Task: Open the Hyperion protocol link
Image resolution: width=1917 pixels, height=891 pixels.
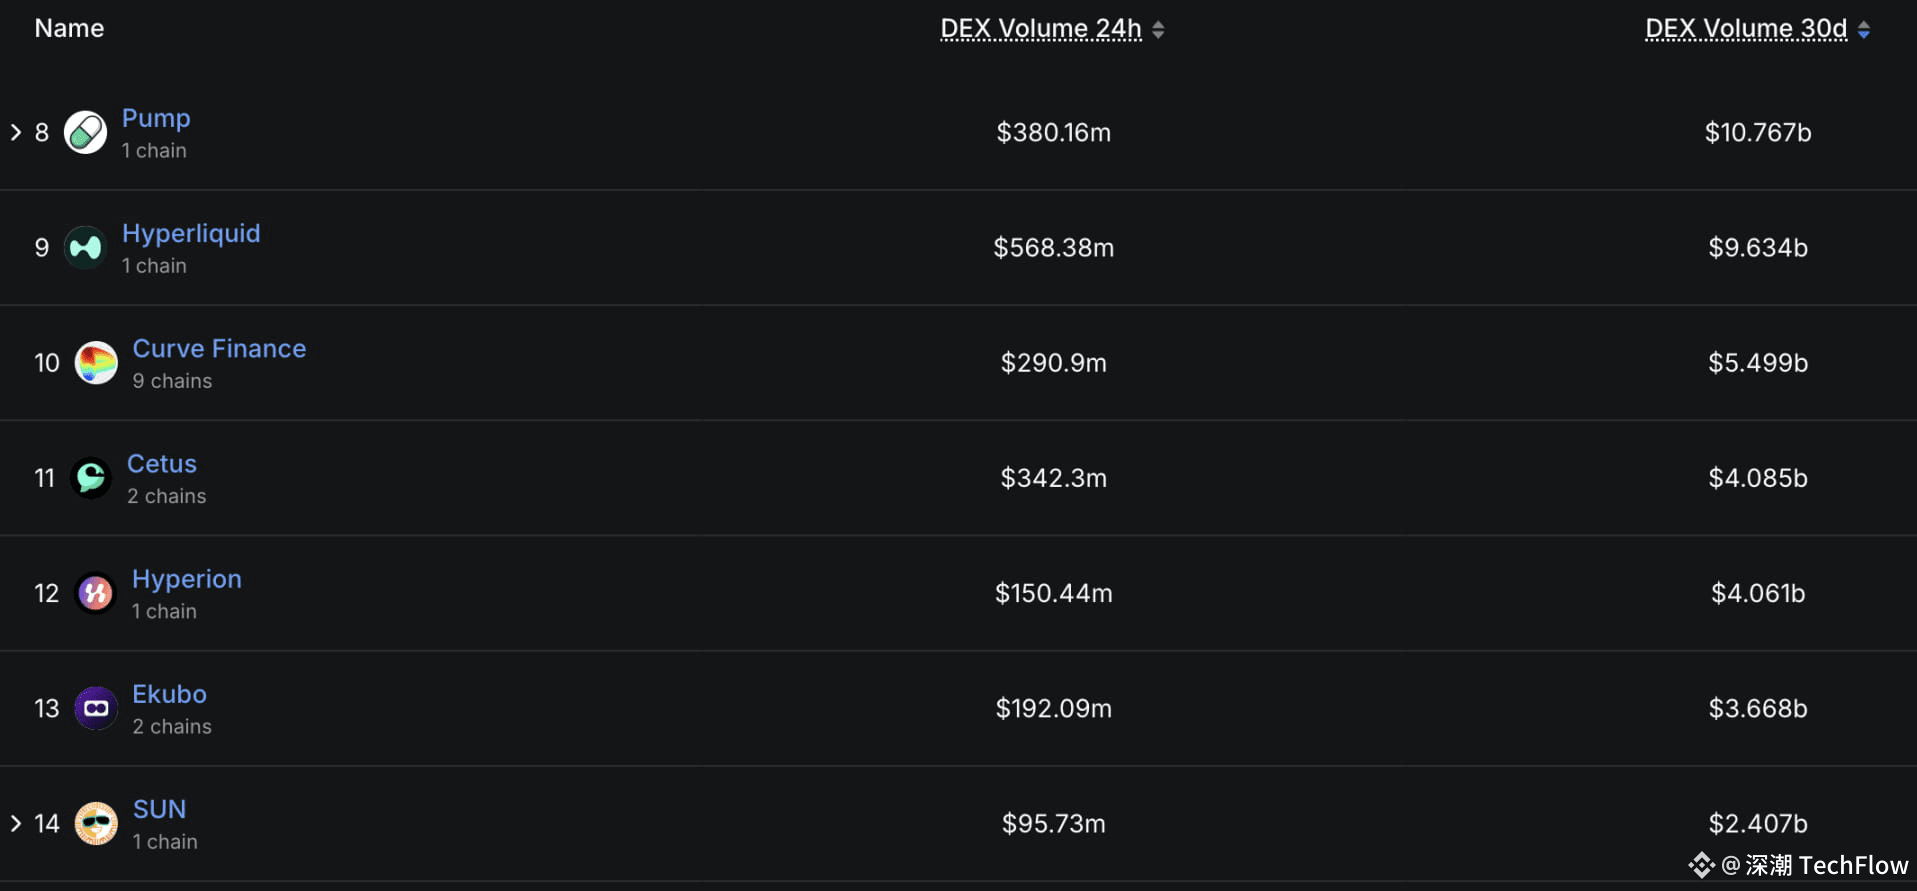Action: (x=187, y=579)
